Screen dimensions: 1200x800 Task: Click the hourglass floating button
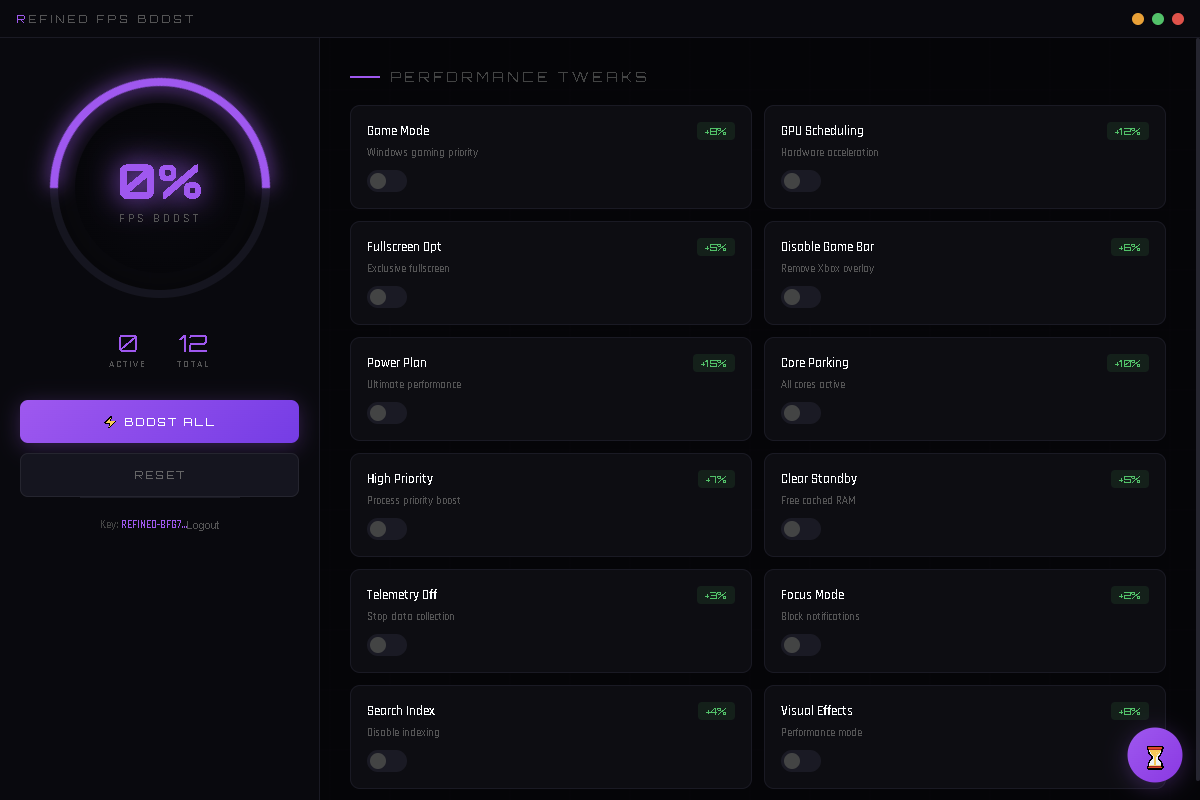pyautogui.click(x=1155, y=755)
